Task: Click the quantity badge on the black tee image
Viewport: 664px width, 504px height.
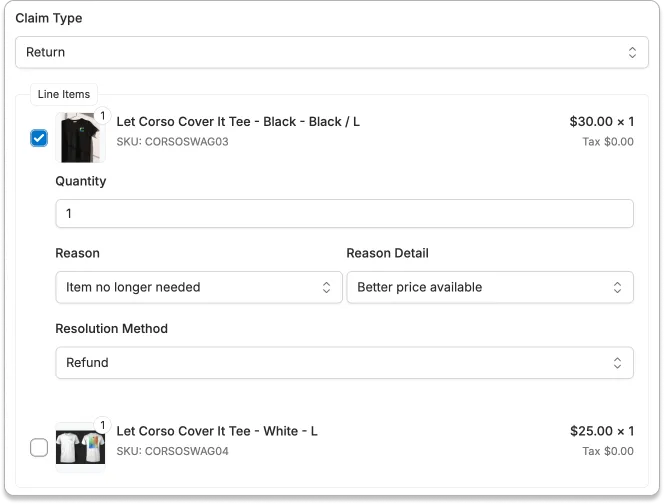Action: point(102,117)
